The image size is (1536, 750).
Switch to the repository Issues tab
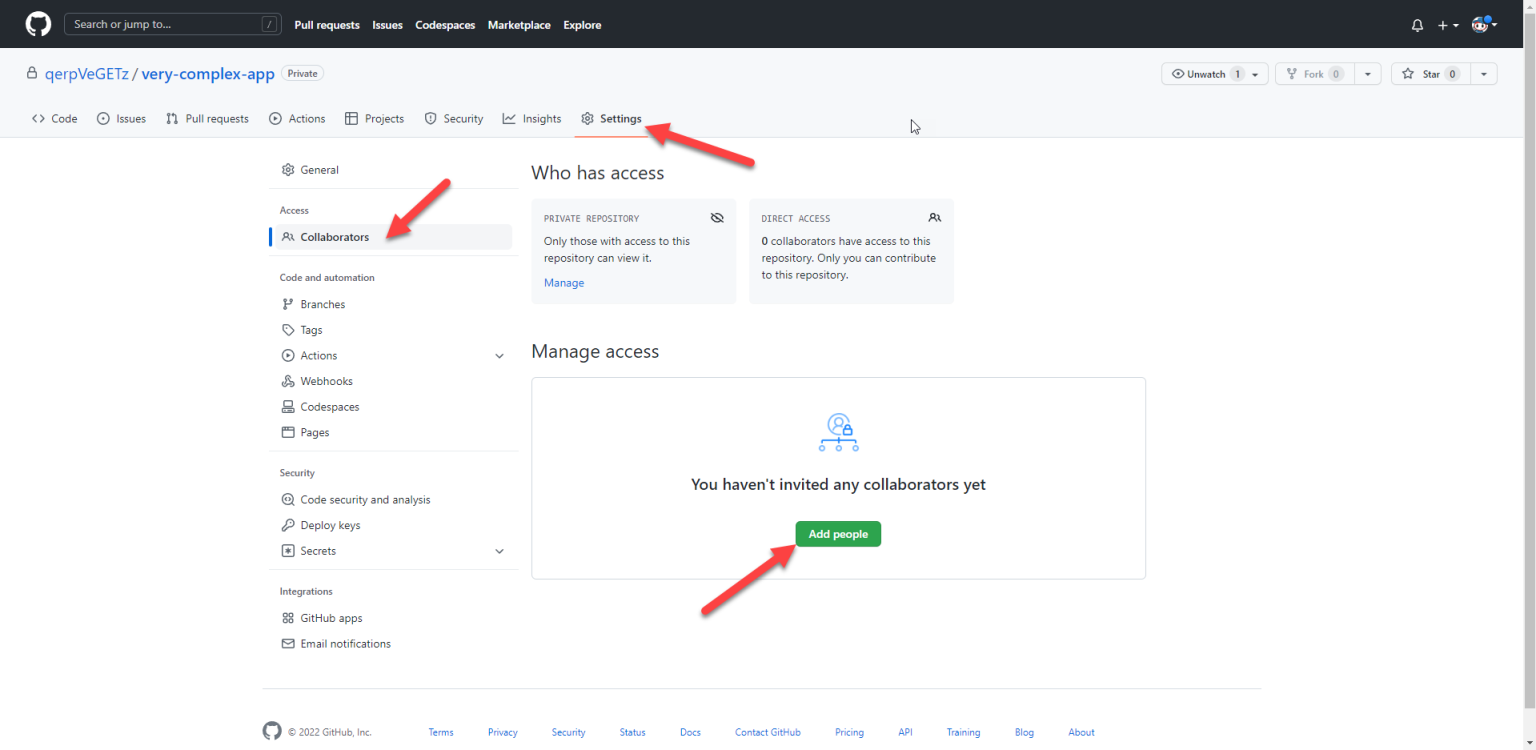click(121, 118)
